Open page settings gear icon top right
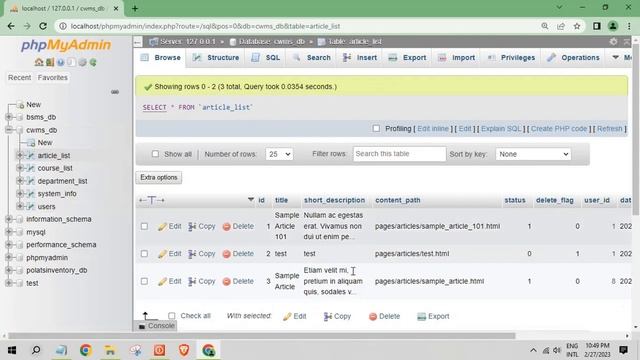This screenshot has height=360, width=640. point(613,41)
